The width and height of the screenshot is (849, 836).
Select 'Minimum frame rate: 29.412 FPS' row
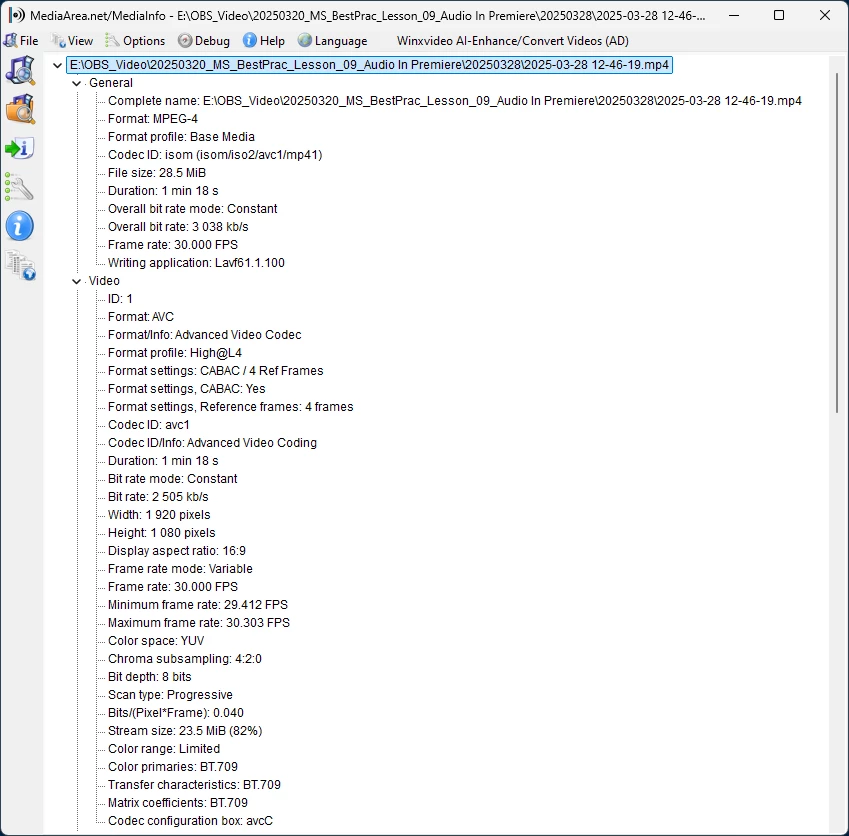(198, 605)
